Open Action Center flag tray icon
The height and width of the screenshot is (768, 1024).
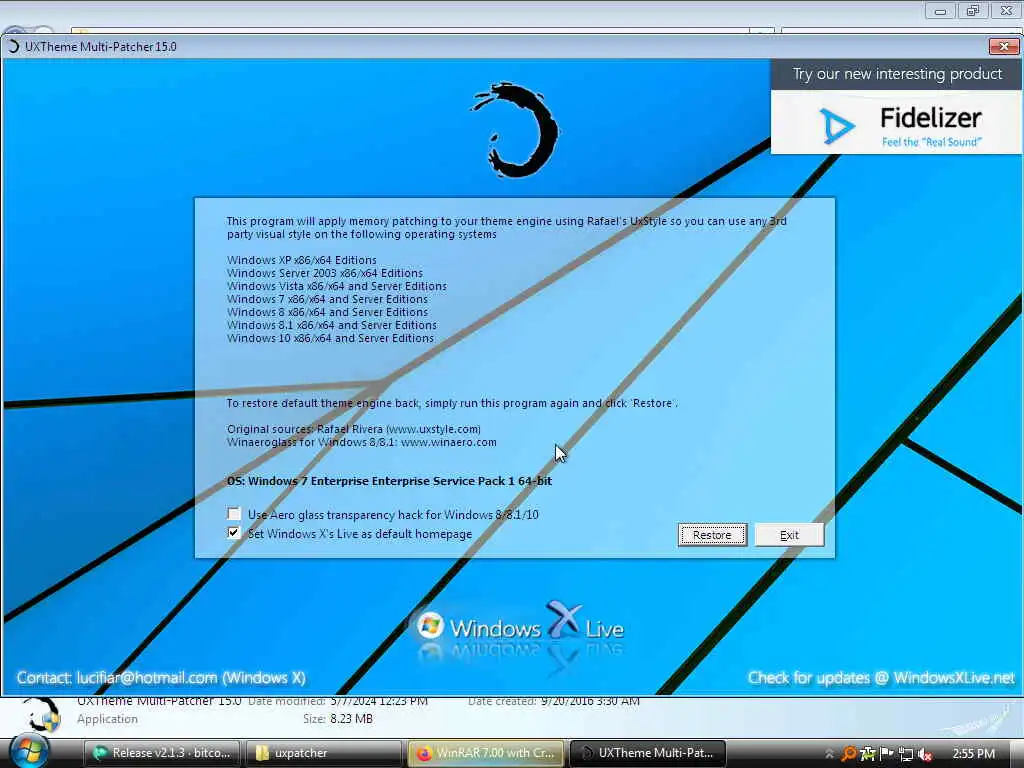[886, 753]
